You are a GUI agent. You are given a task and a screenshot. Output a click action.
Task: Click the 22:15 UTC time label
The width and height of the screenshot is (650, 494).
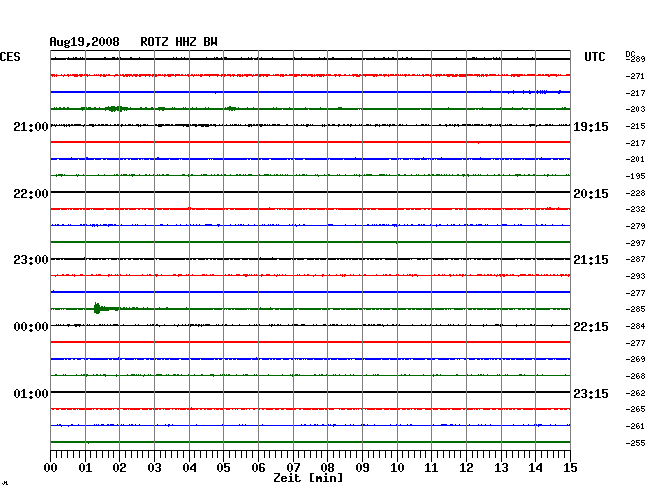click(591, 327)
